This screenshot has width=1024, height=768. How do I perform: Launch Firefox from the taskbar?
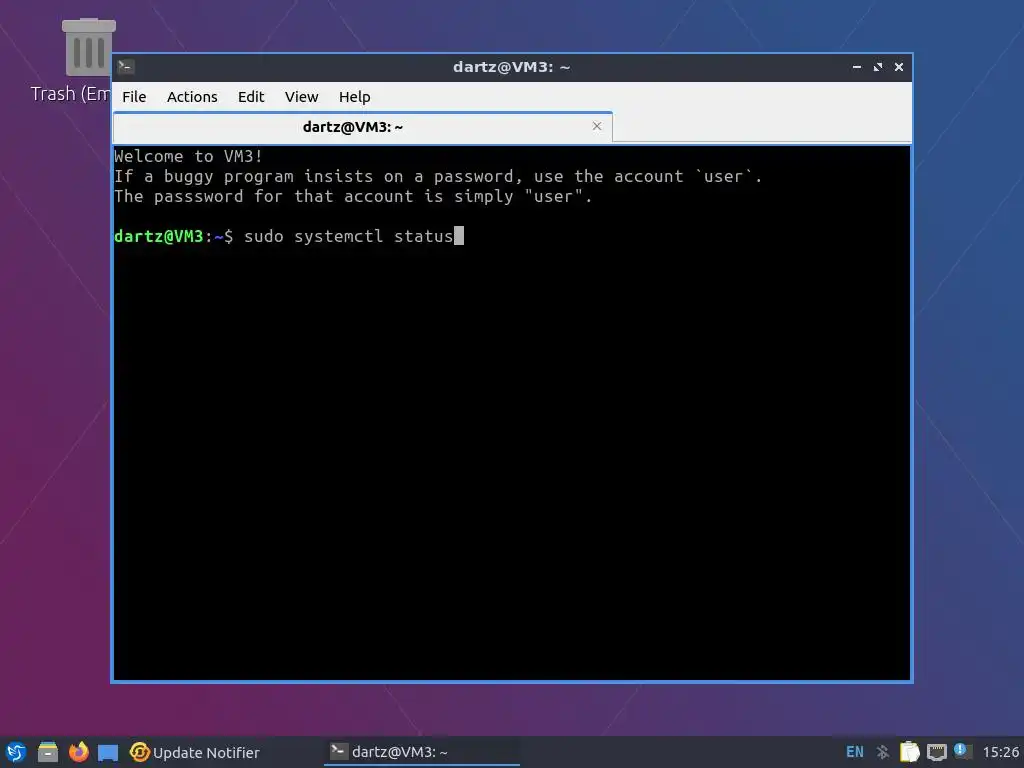pos(78,752)
